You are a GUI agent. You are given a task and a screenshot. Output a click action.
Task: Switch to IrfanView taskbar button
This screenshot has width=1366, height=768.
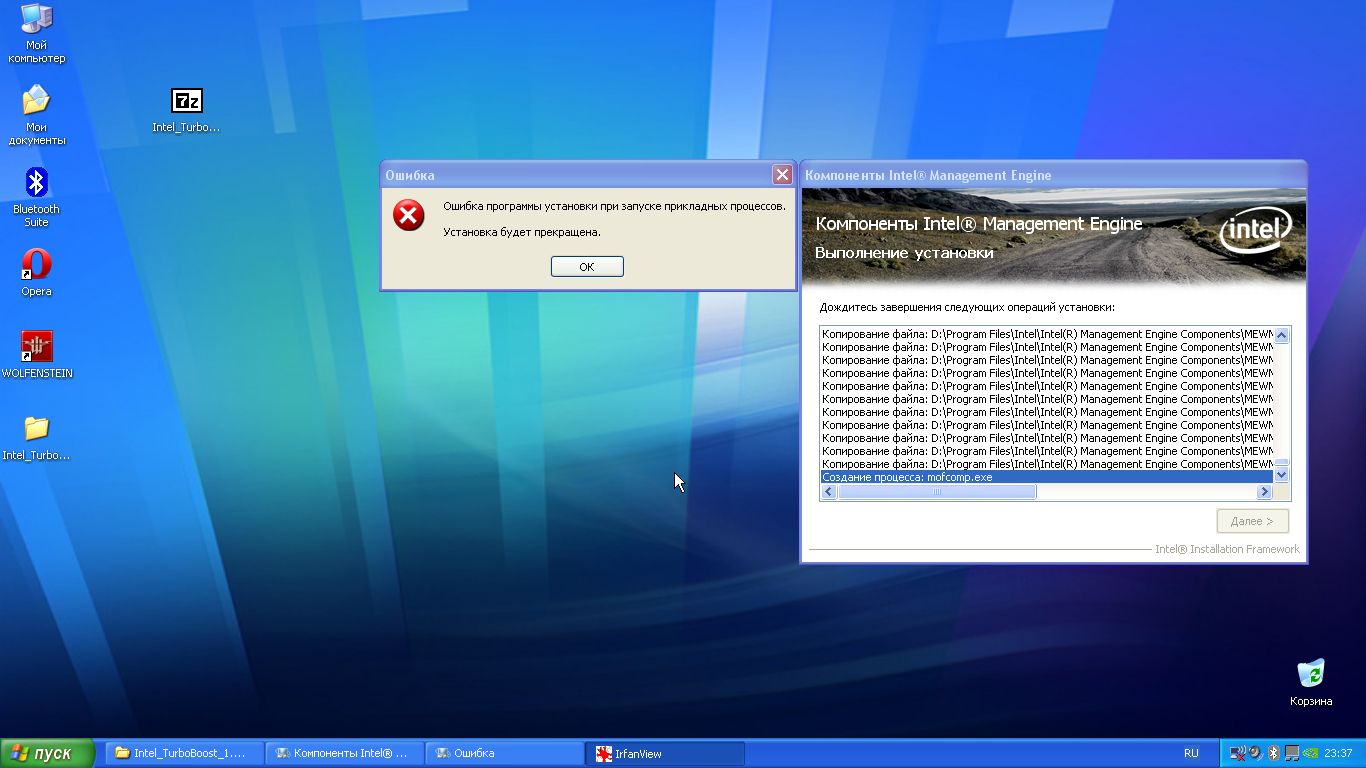tap(666, 753)
